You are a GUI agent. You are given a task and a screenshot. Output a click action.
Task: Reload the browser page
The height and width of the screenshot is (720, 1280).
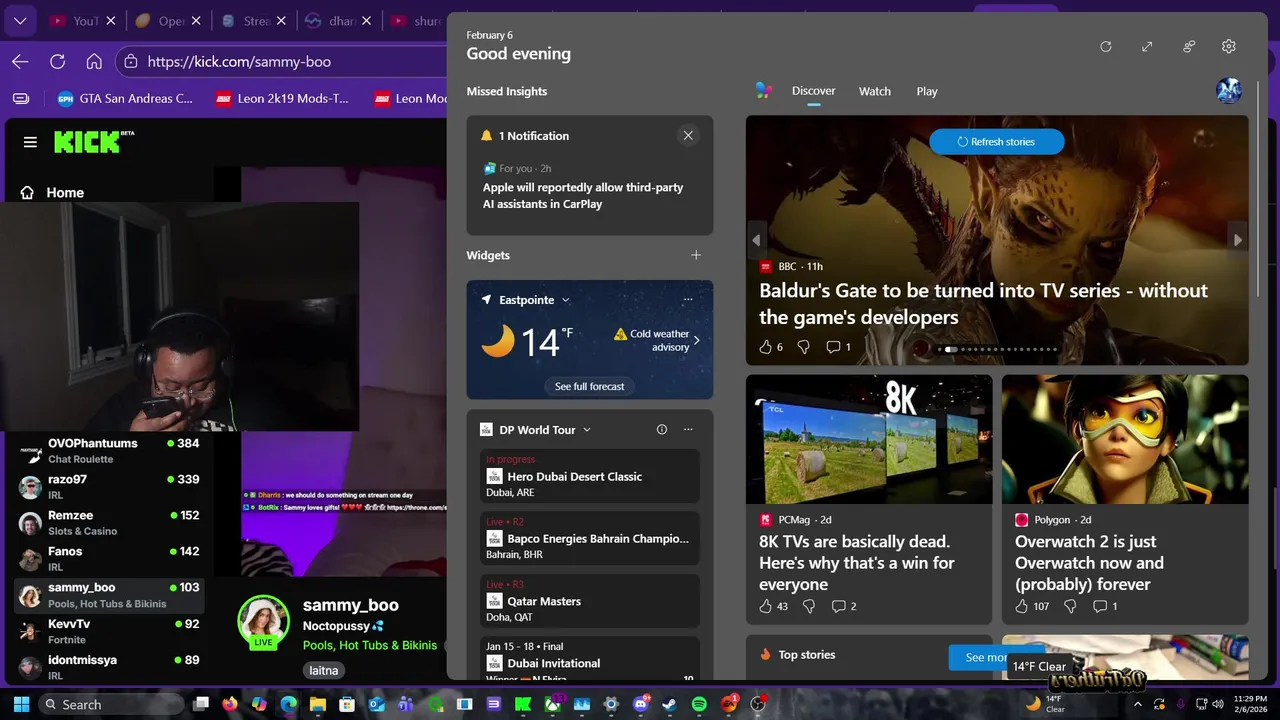coord(57,61)
